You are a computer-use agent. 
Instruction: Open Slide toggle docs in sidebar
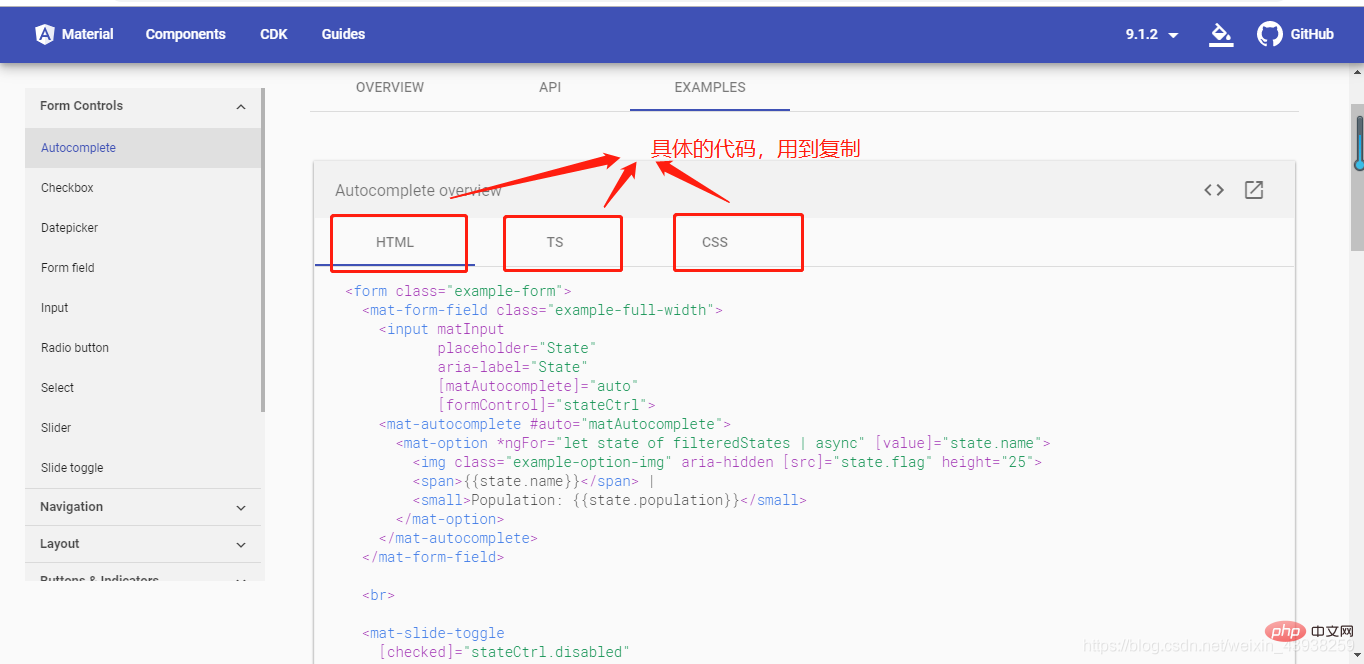(143, 468)
